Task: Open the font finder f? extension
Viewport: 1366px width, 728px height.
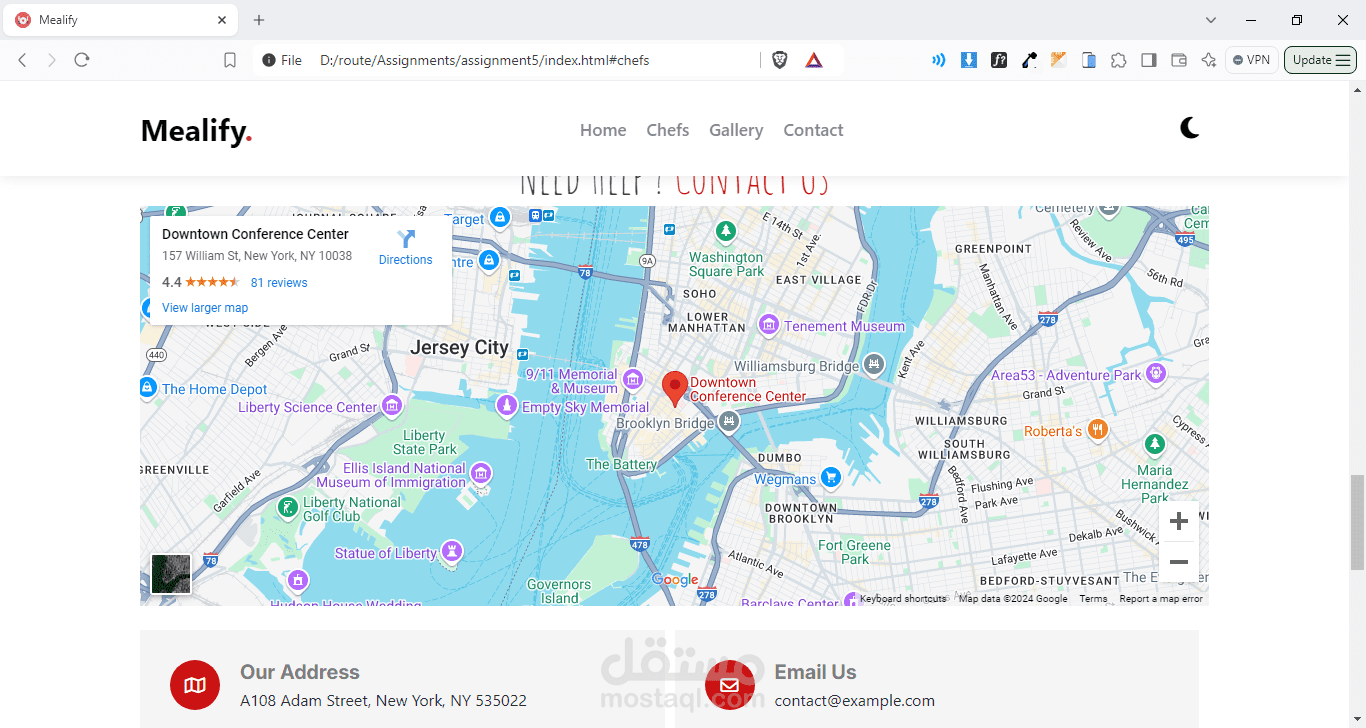Action: 998,60
